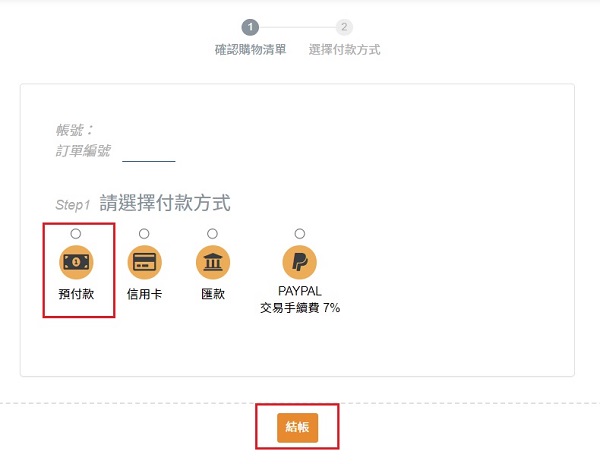Click the 匯款 bank building icon

coord(213,262)
